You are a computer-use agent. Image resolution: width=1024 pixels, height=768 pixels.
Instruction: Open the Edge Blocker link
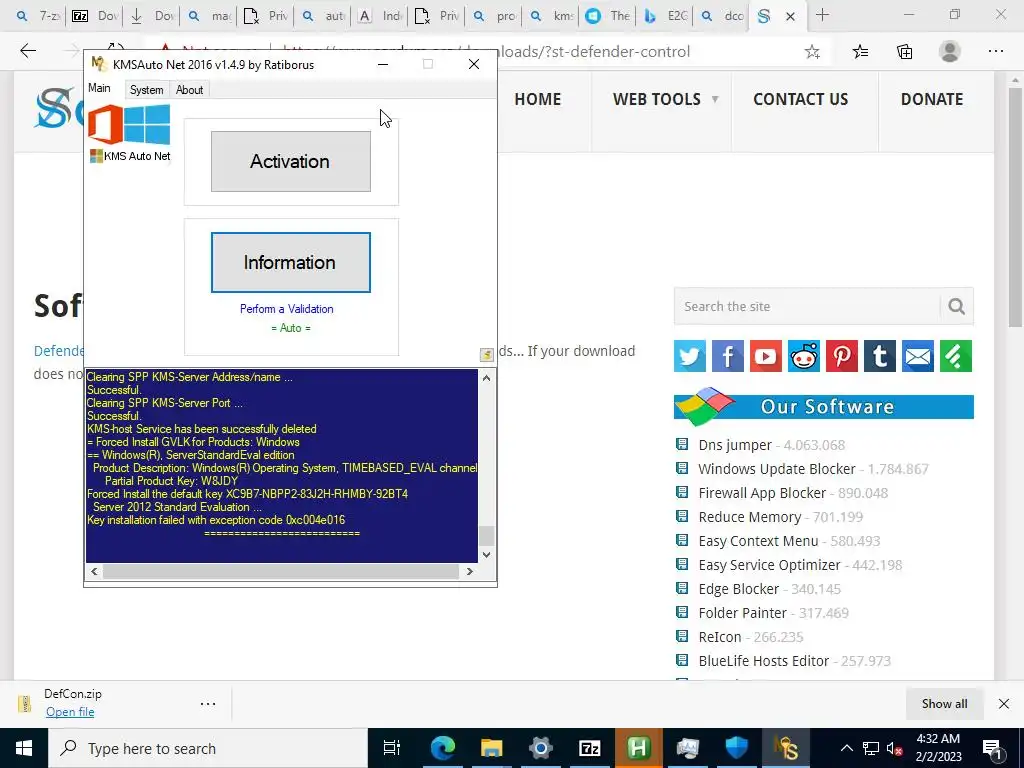coord(739,589)
